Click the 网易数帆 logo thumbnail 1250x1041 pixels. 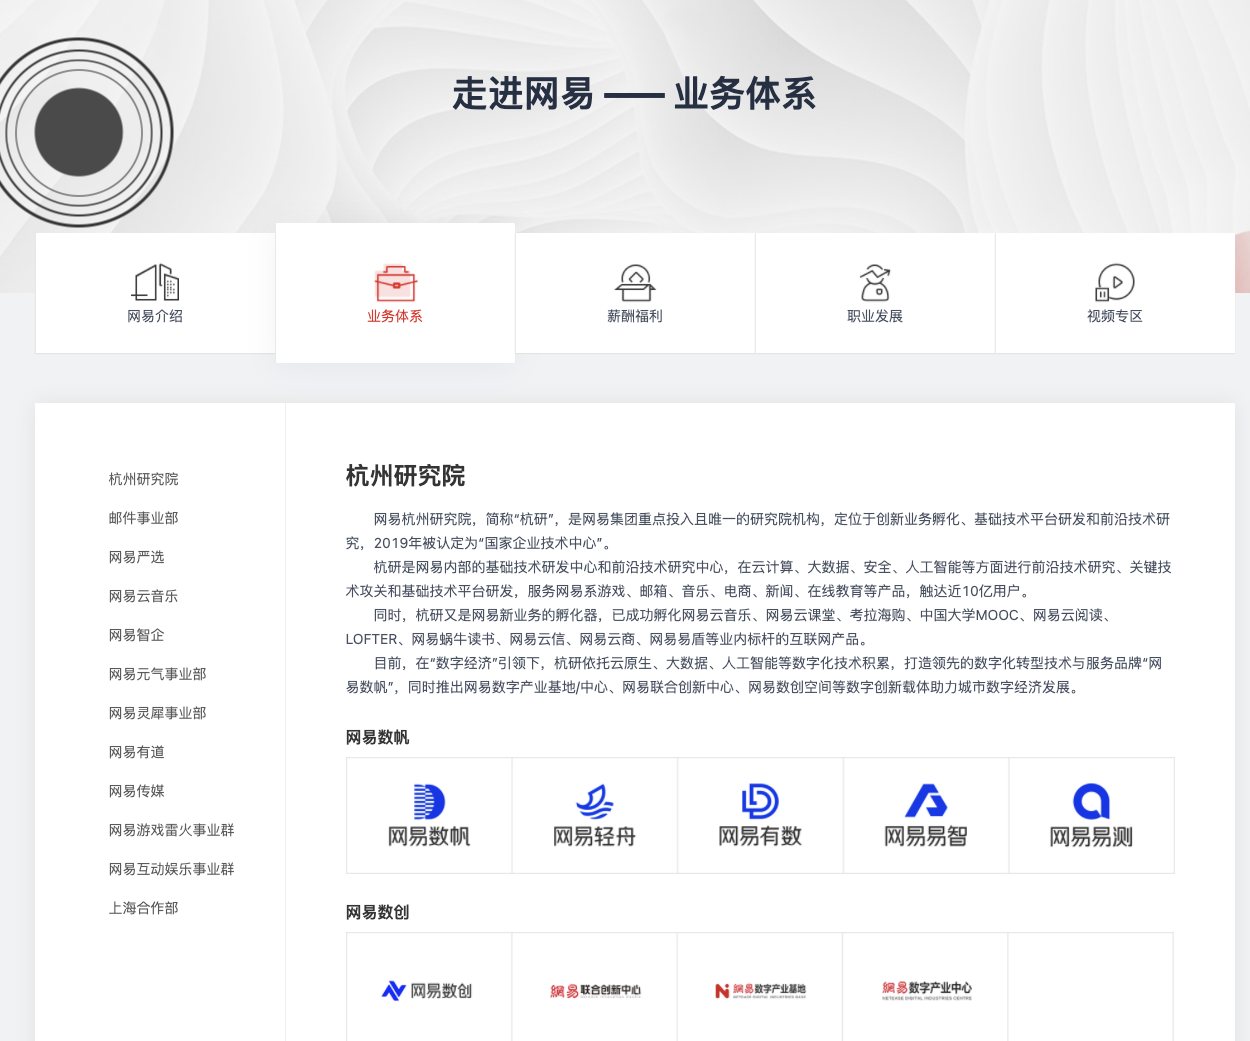pos(429,814)
